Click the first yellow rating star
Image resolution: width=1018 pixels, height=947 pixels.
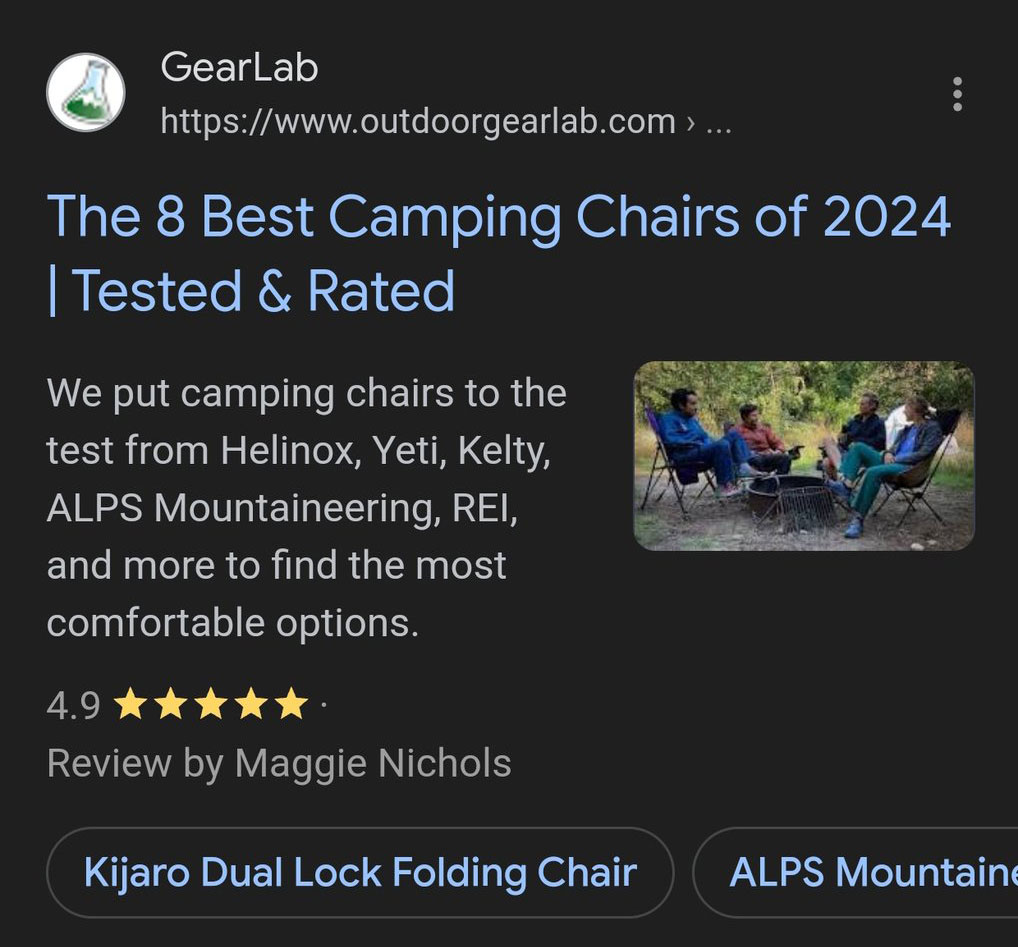[130, 705]
